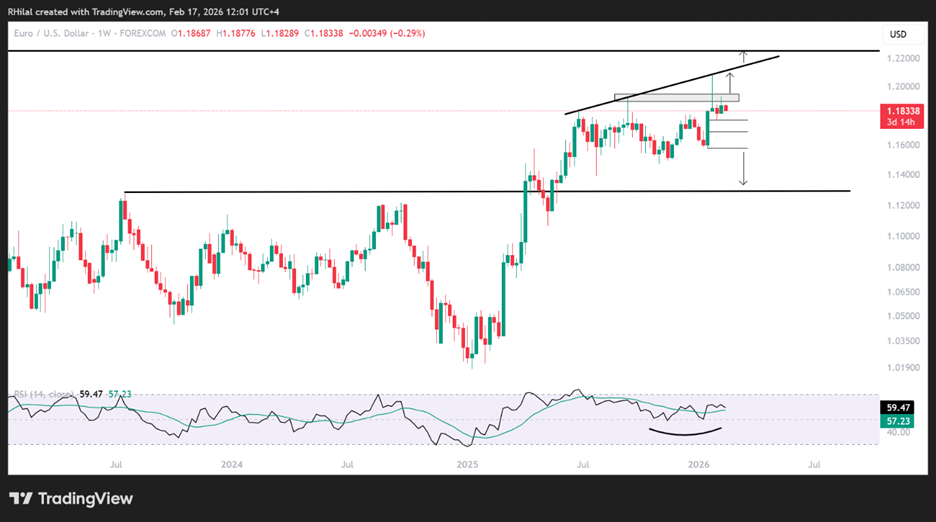The width and height of the screenshot is (936, 522).
Task: Click the FOREXCOM source label
Action: tap(143, 33)
